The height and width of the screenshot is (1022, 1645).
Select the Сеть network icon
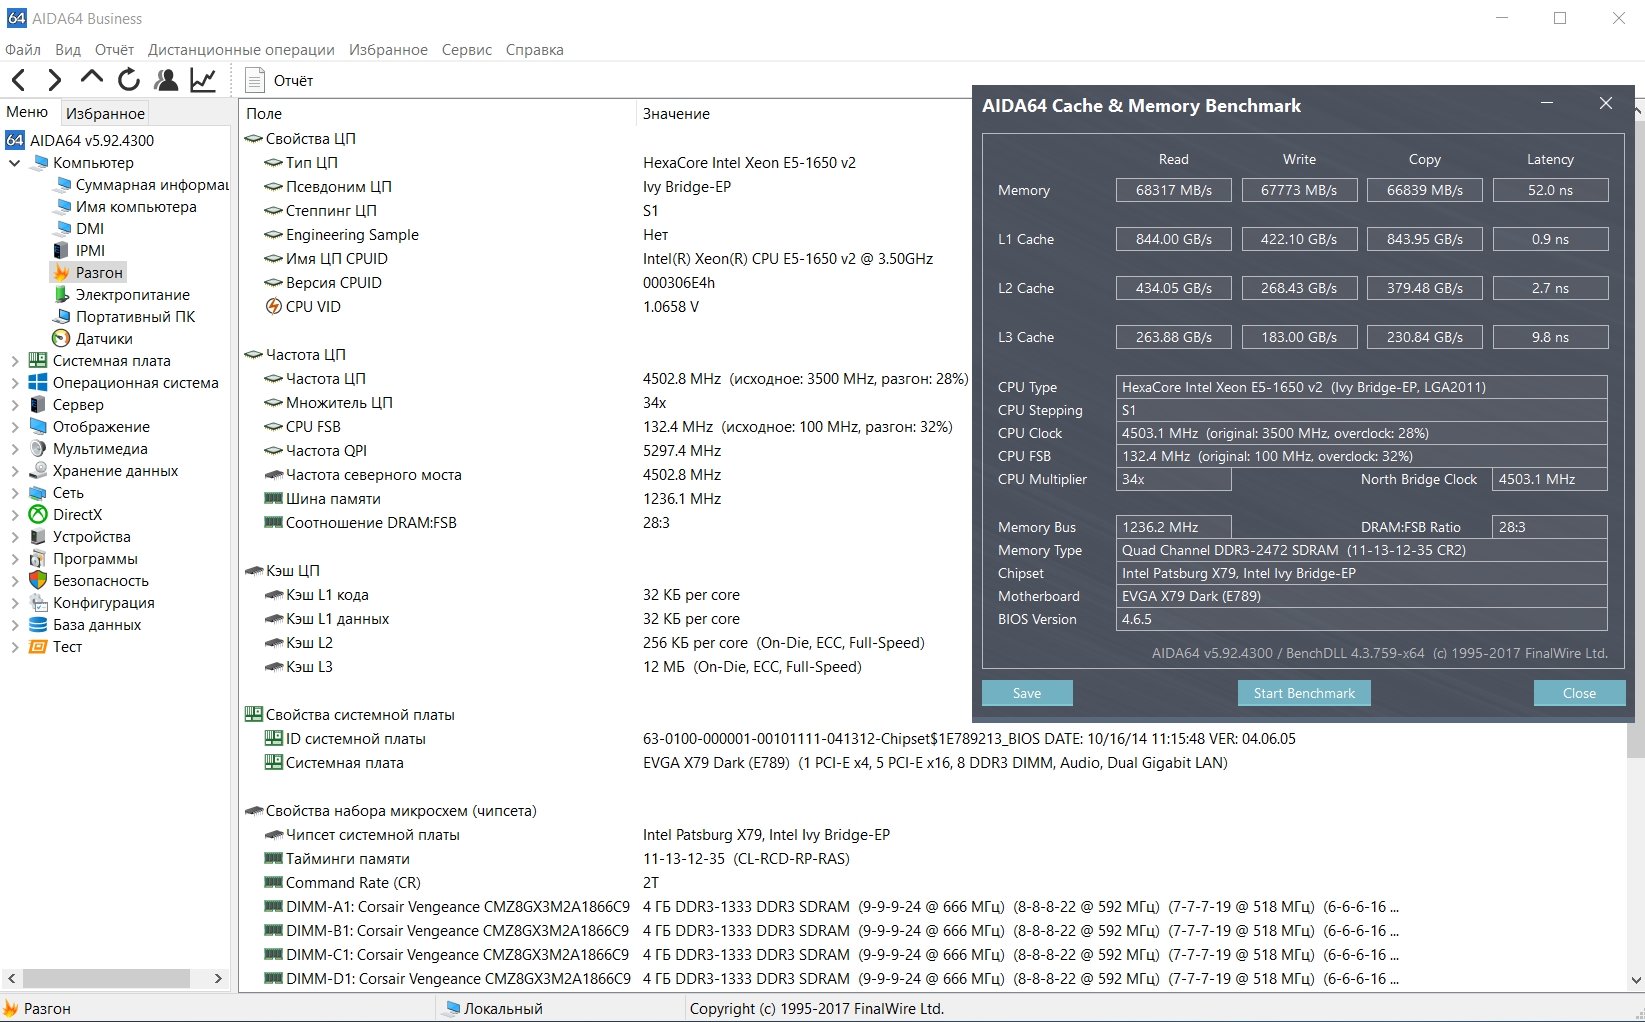(x=38, y=492)
